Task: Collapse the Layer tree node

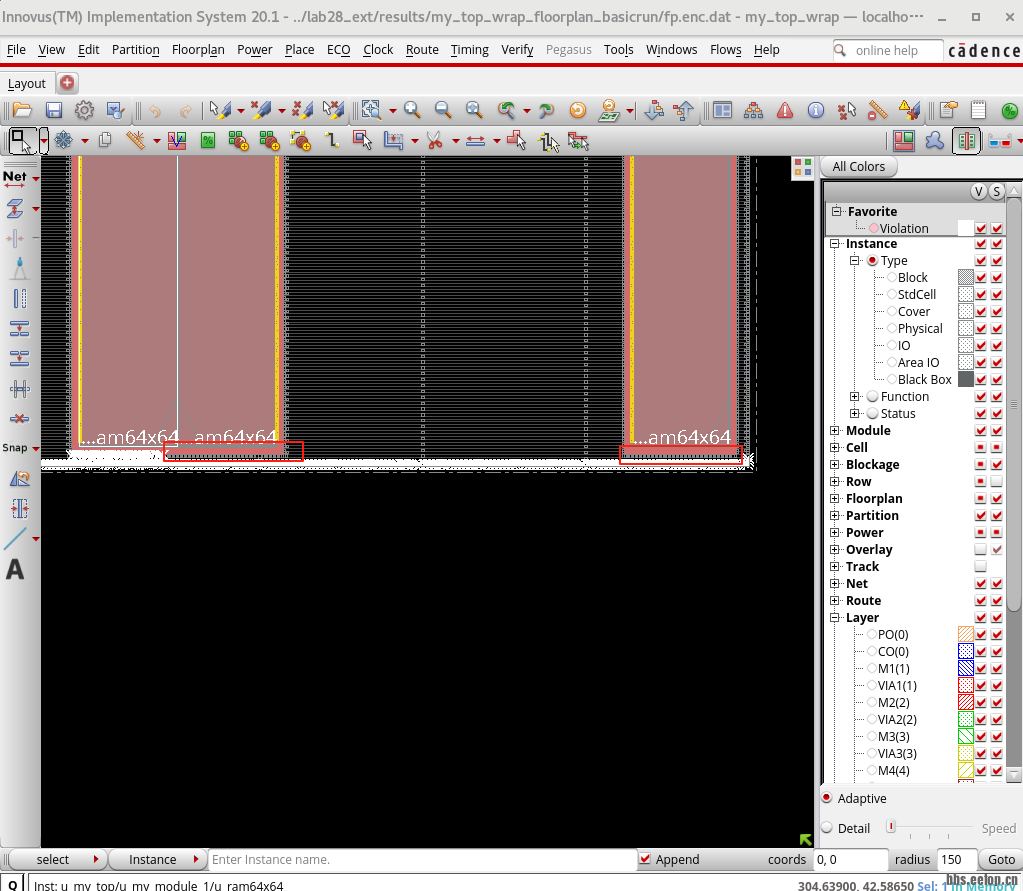Action: point(834,617)
